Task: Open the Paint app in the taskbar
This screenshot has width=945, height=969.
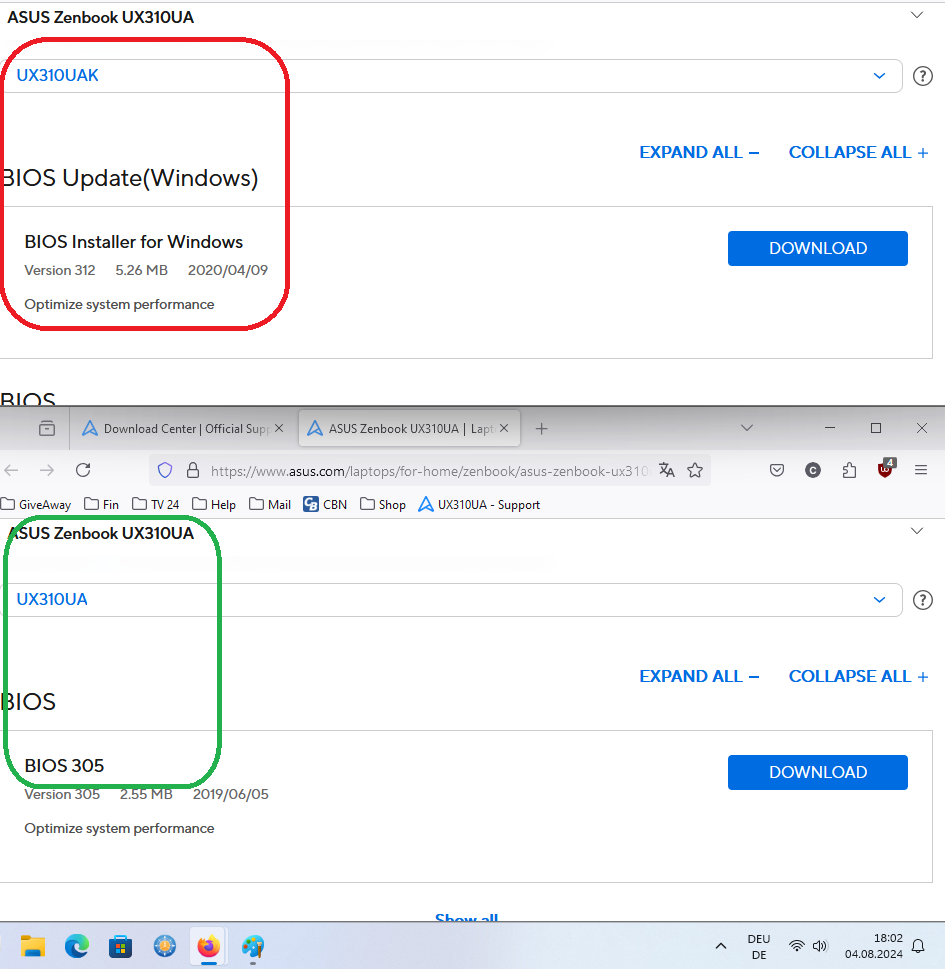Action: pos(253,946)
